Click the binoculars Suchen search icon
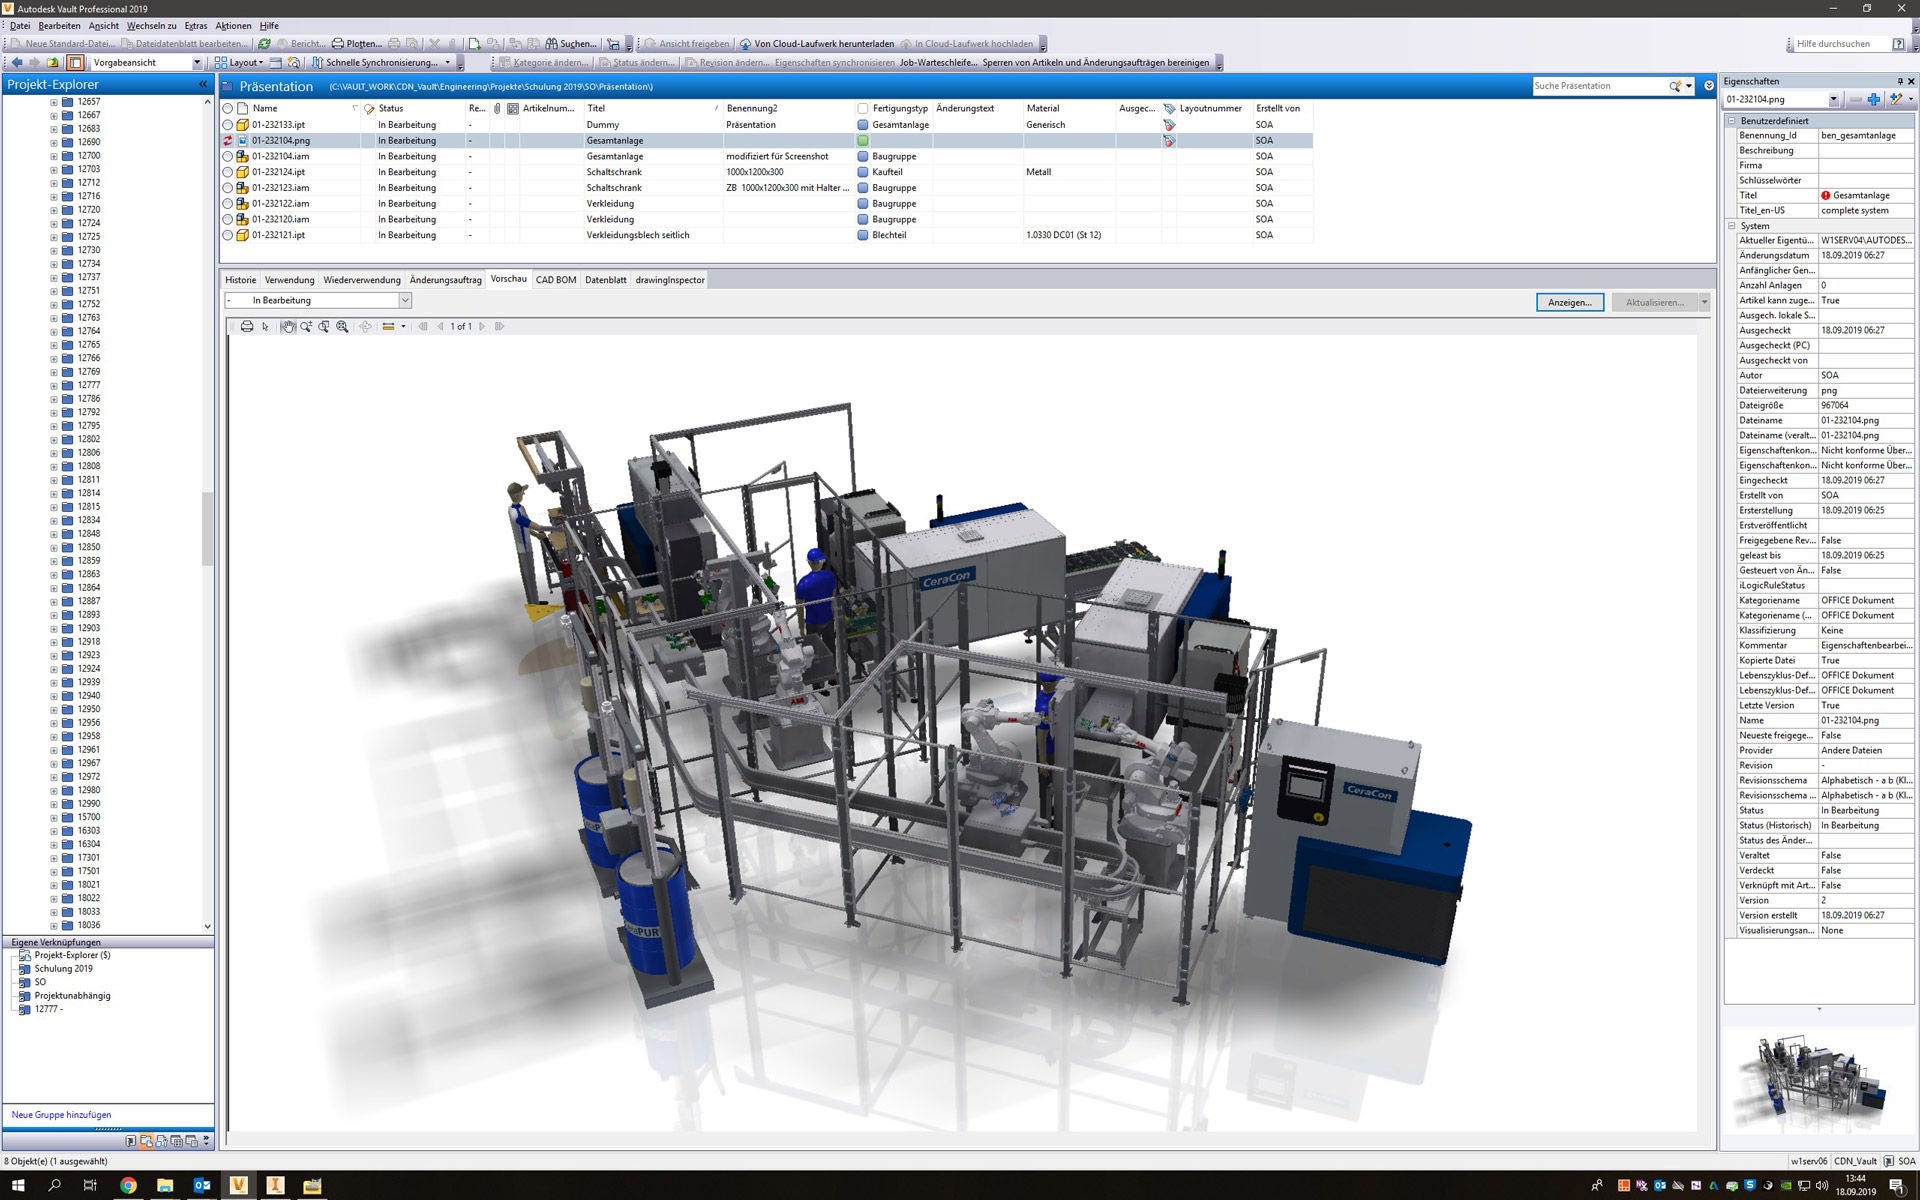This screenshot has width=1920, height=1200. [x=551, y=44]
